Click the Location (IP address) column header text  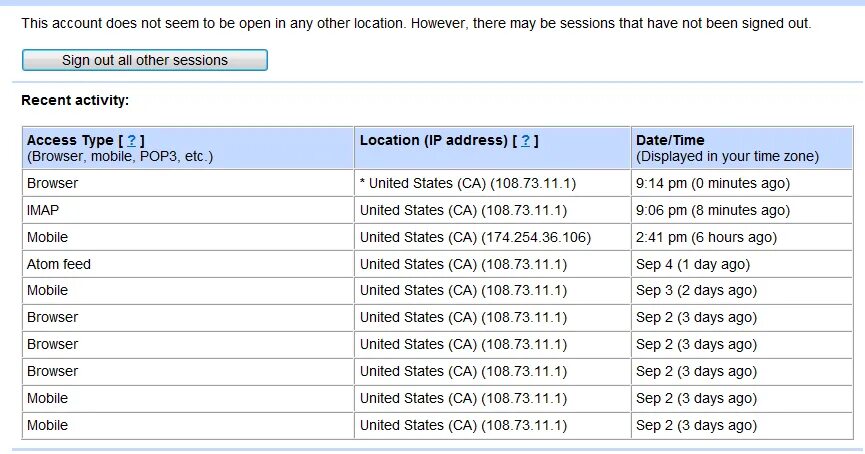(x=433, y=141)
